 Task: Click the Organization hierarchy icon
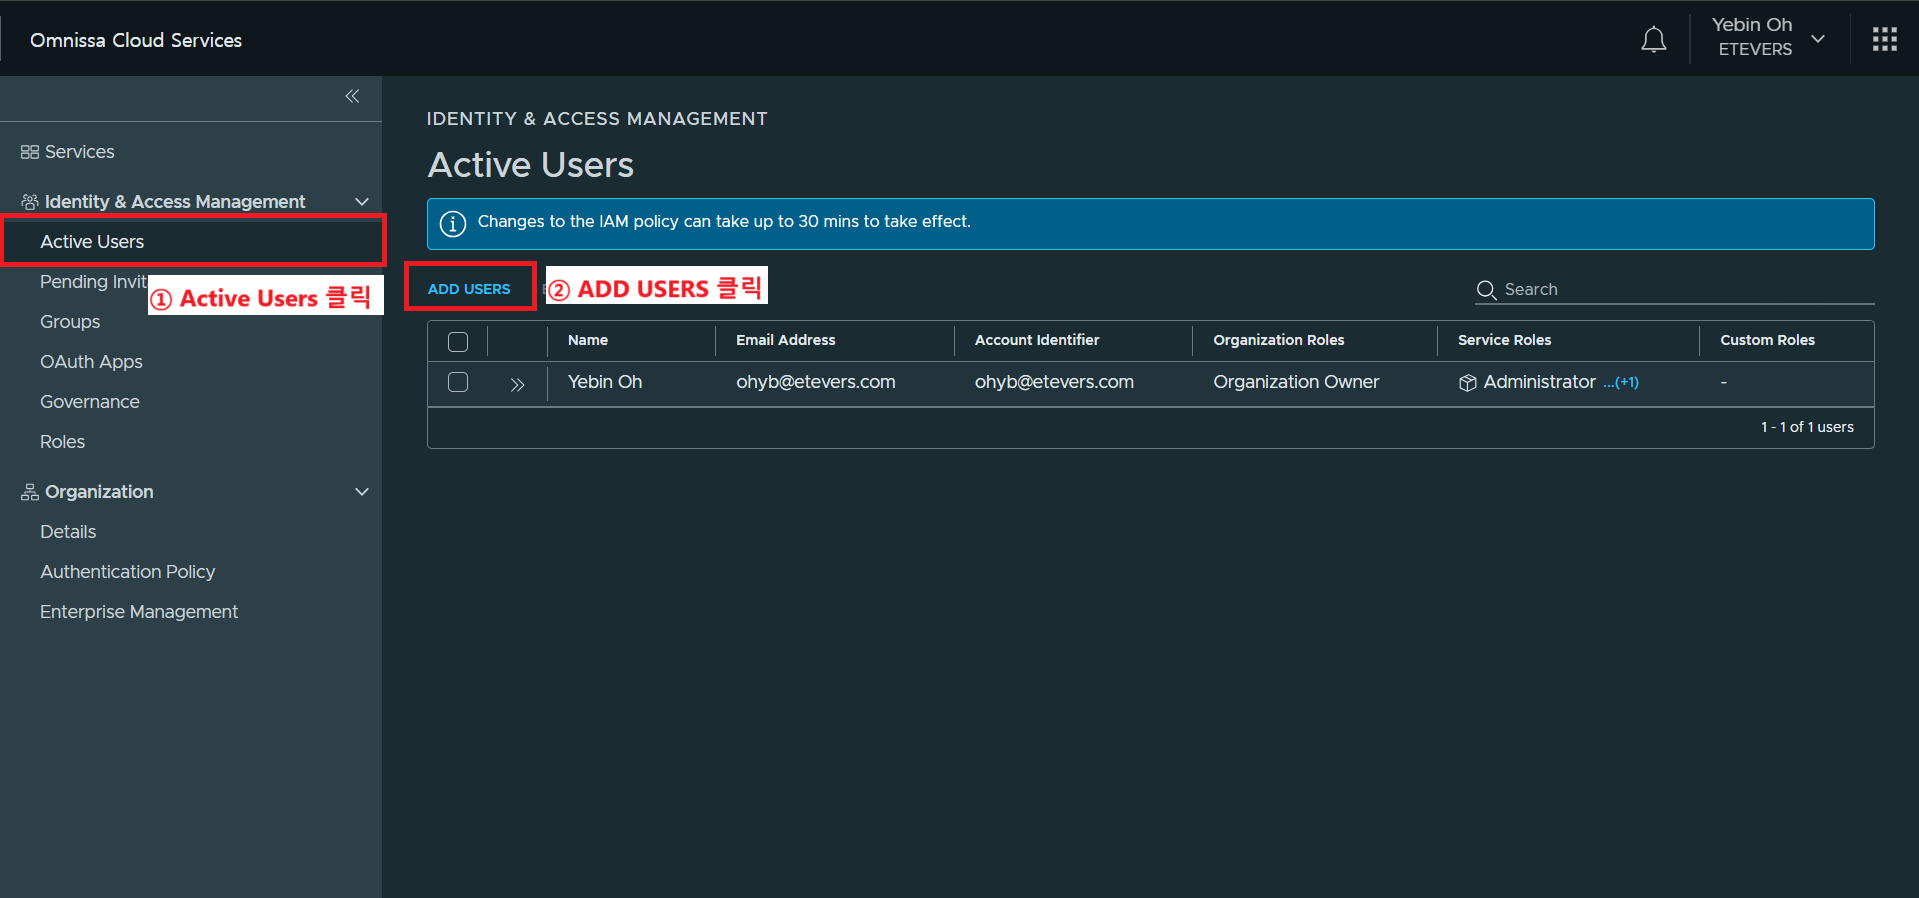(x=30, y=492)
